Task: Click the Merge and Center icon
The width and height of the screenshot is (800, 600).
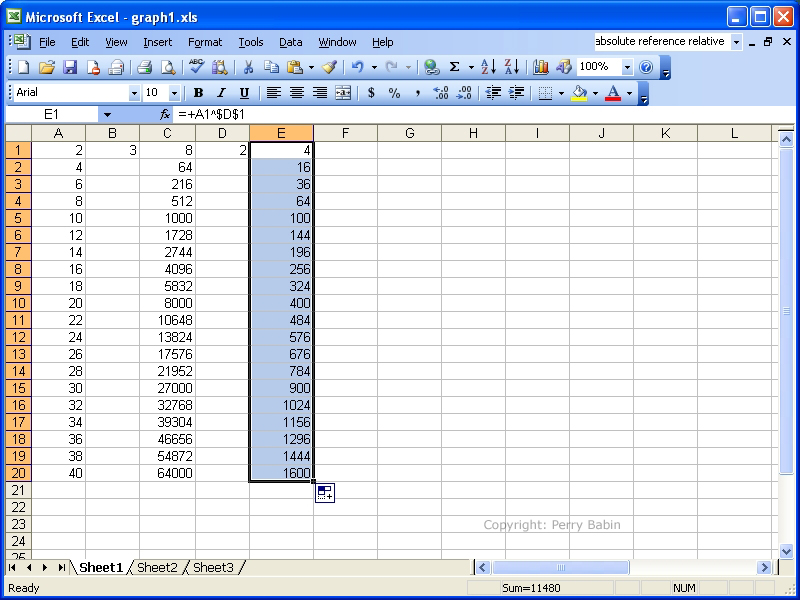Action: tap(343, 93)
